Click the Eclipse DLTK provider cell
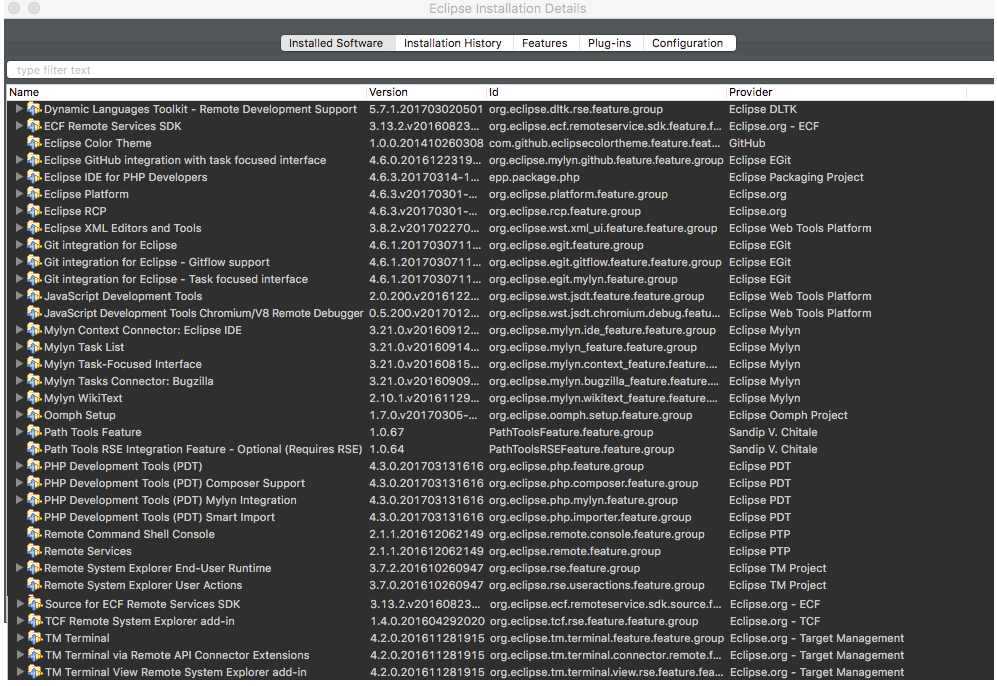The width and height of the screenshot is (997, 686). [762, 109]
